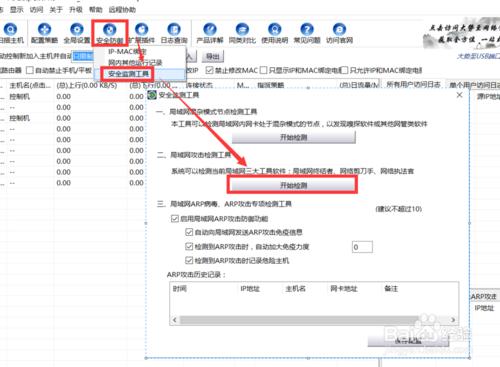This screenshot has width=500, height=367.
Task: Click the 扫描主机 scan hosts toolbar icon
Action: click(x=11, y=33)
